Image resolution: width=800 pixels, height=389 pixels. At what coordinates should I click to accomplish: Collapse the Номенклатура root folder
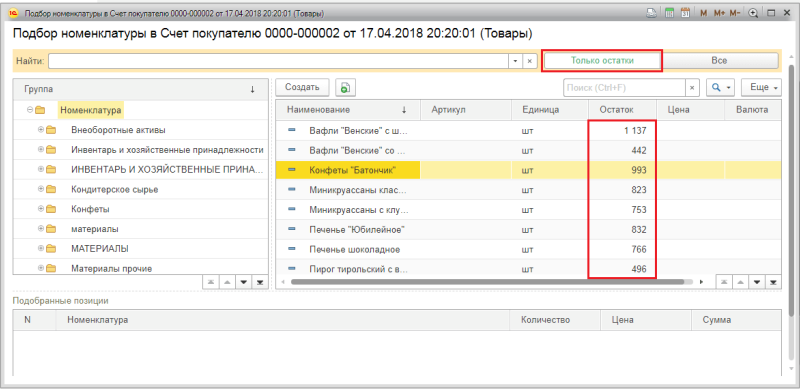click(x=30, y=110)
